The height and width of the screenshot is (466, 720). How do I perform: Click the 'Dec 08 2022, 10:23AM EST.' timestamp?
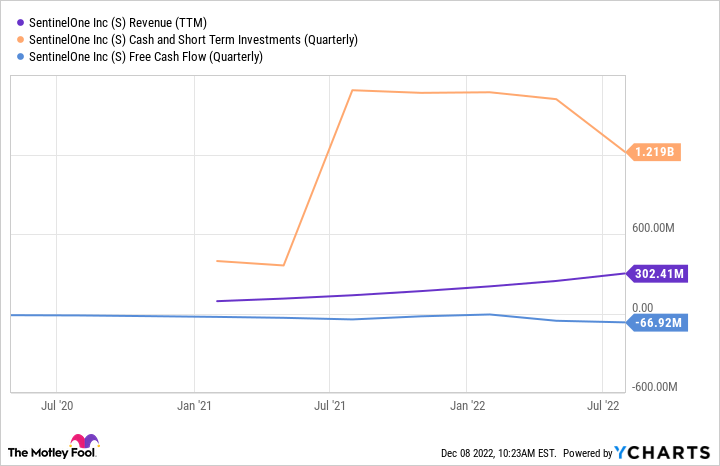tap(498, 453)
